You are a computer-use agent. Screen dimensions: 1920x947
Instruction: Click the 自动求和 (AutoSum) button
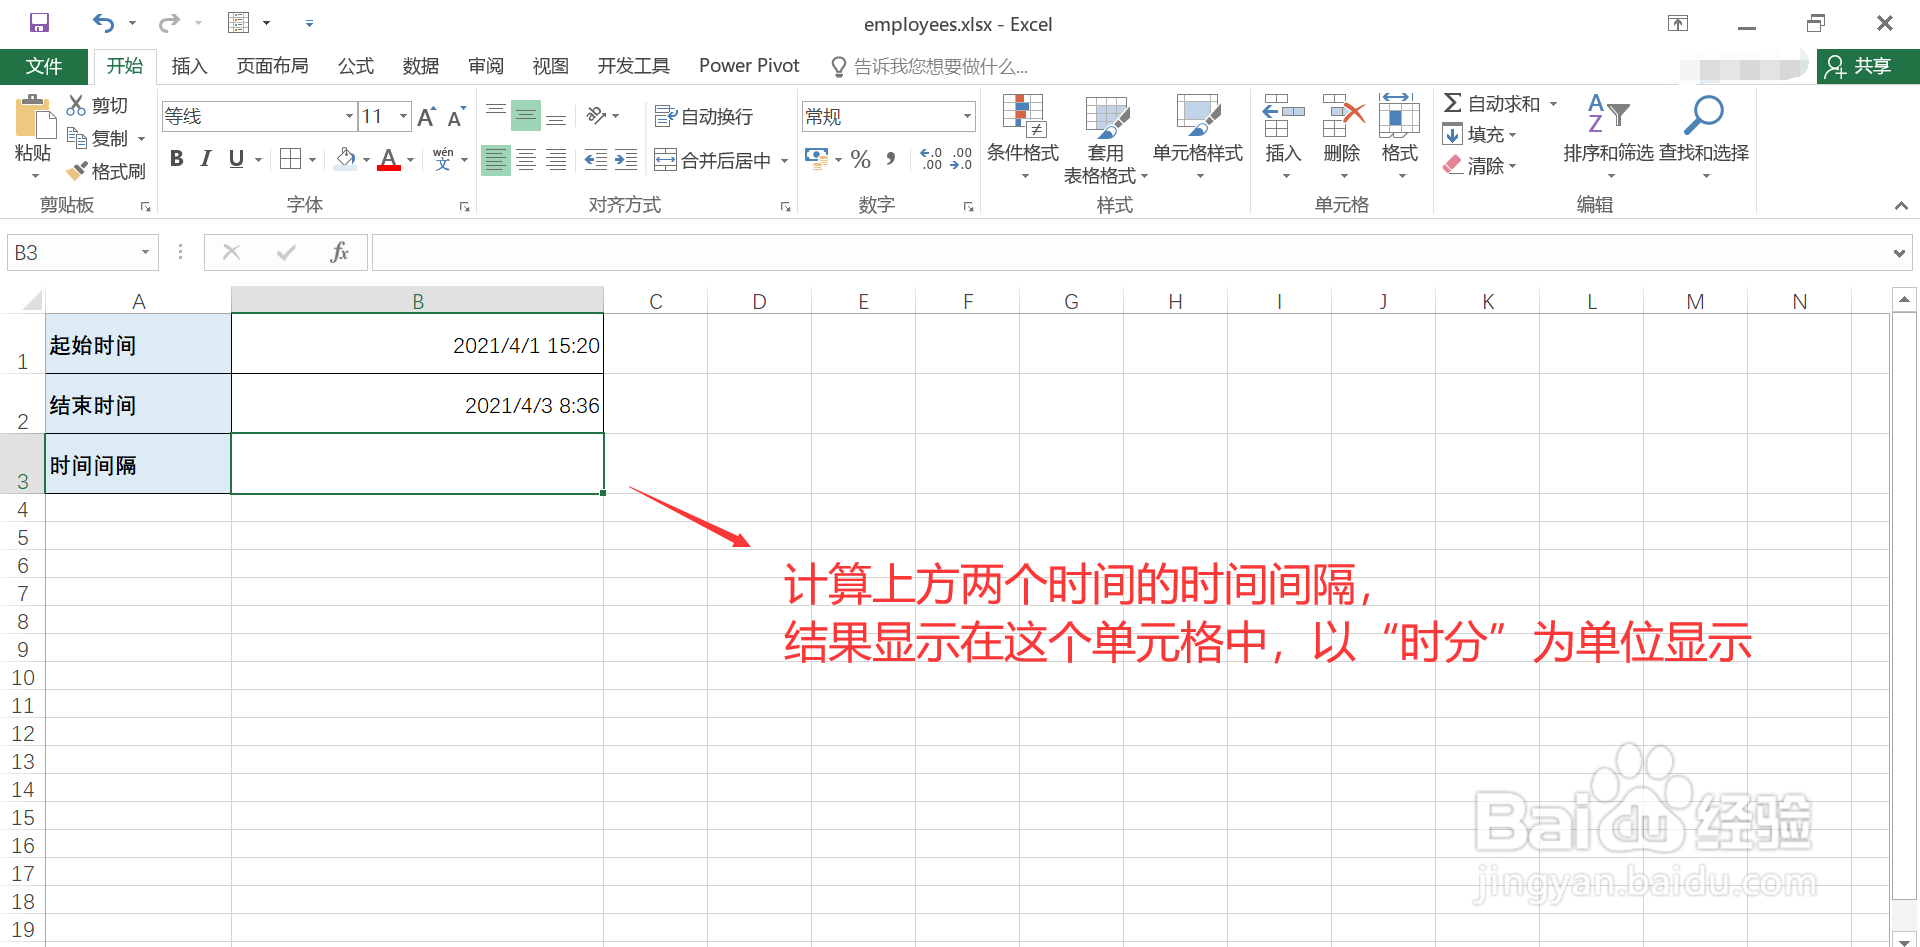pos(1497,102)
